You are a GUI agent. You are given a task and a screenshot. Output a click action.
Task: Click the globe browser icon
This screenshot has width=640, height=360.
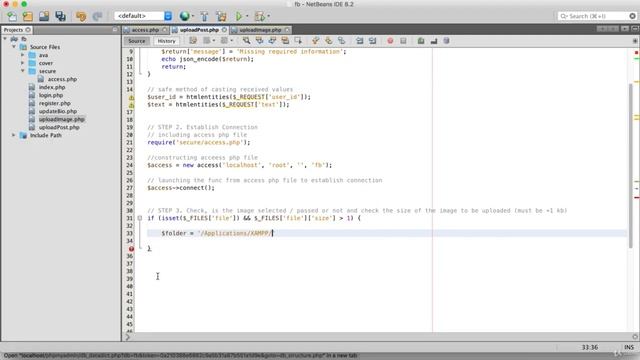pos(184,16)
